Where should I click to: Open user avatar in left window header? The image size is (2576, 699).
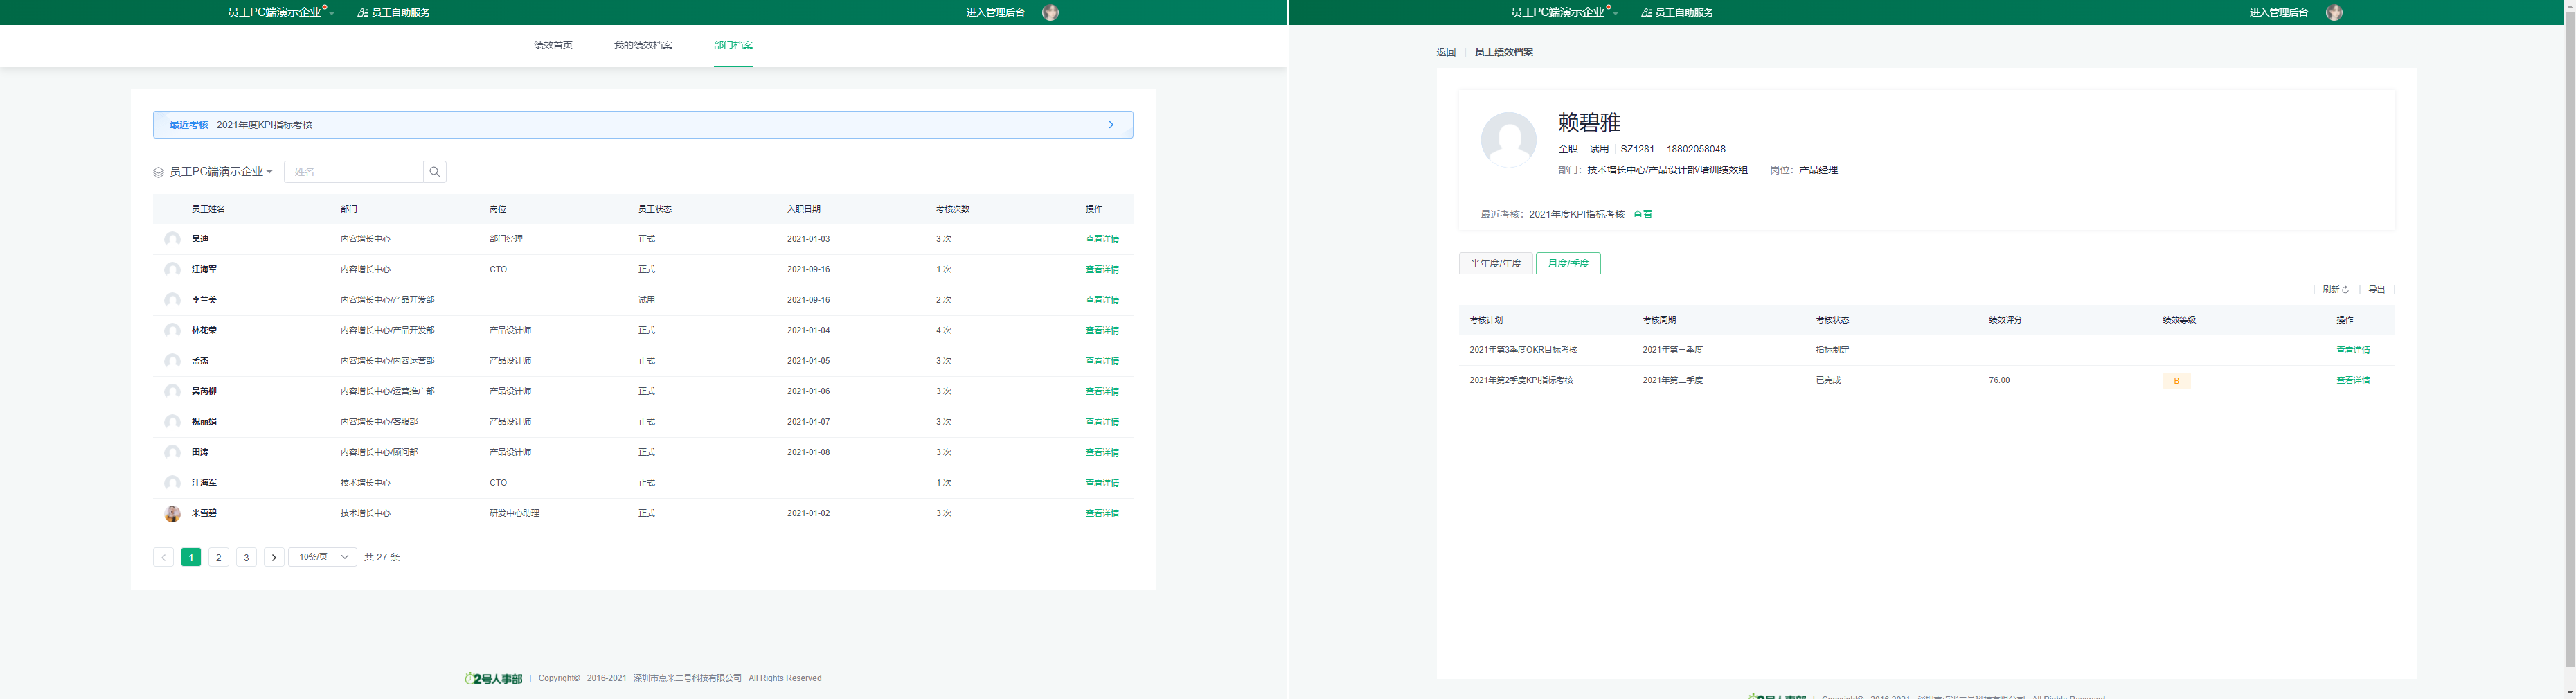1050,12
